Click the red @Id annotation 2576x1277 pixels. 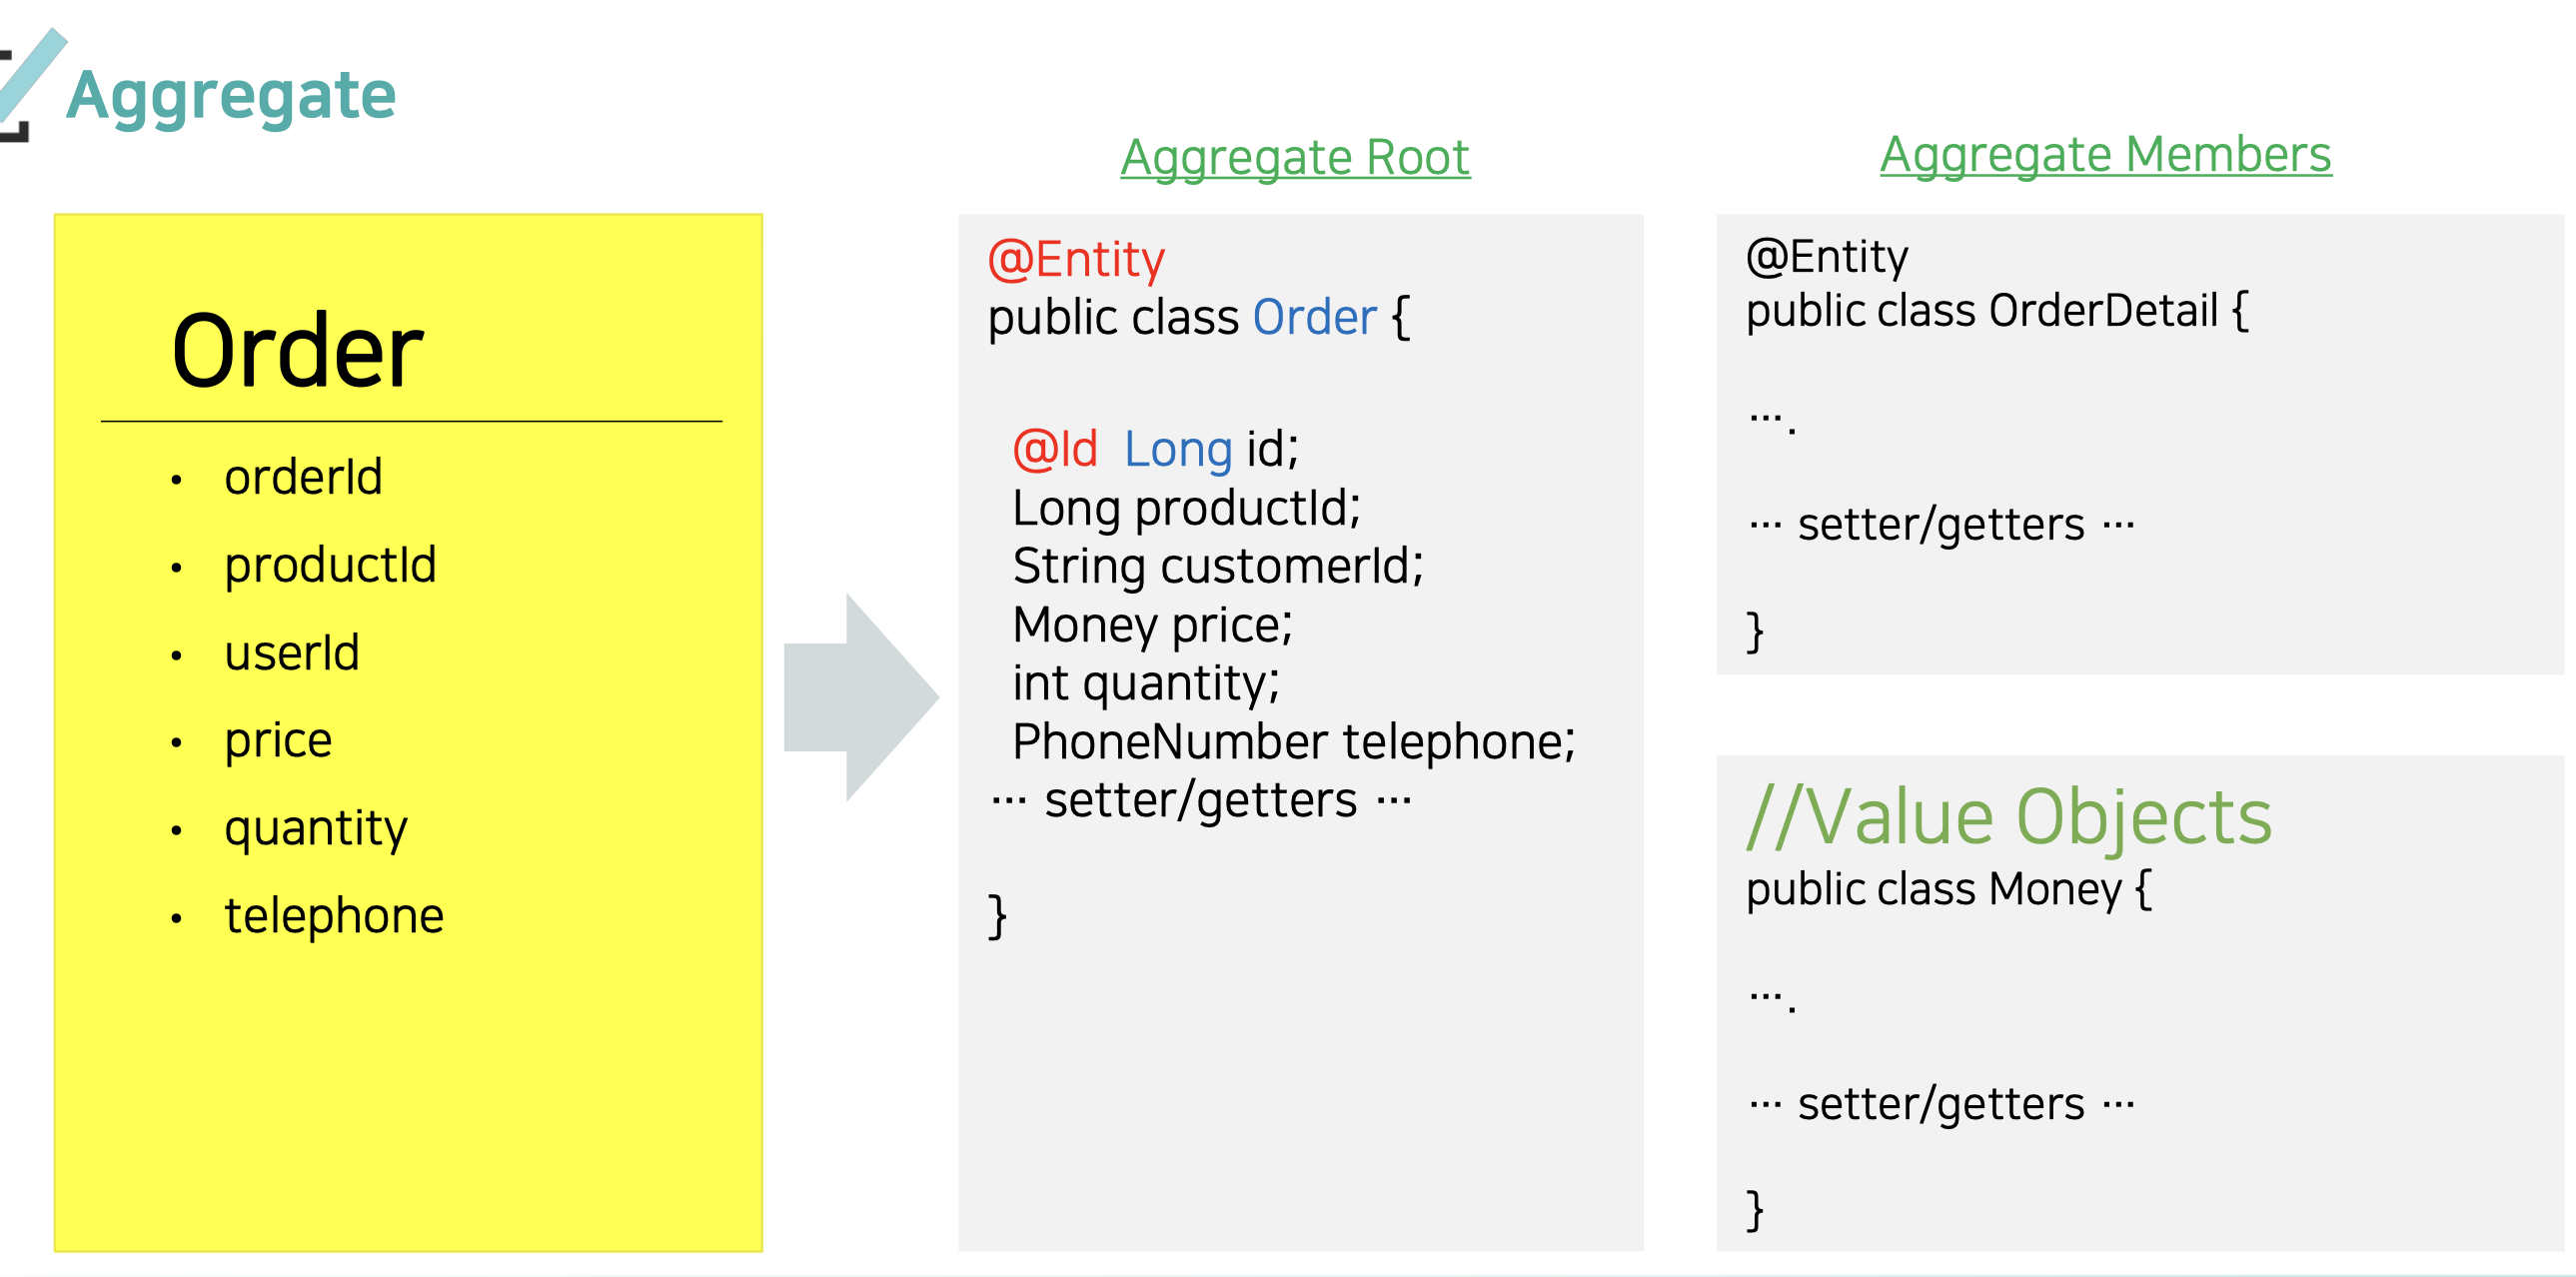(1055, 449)
